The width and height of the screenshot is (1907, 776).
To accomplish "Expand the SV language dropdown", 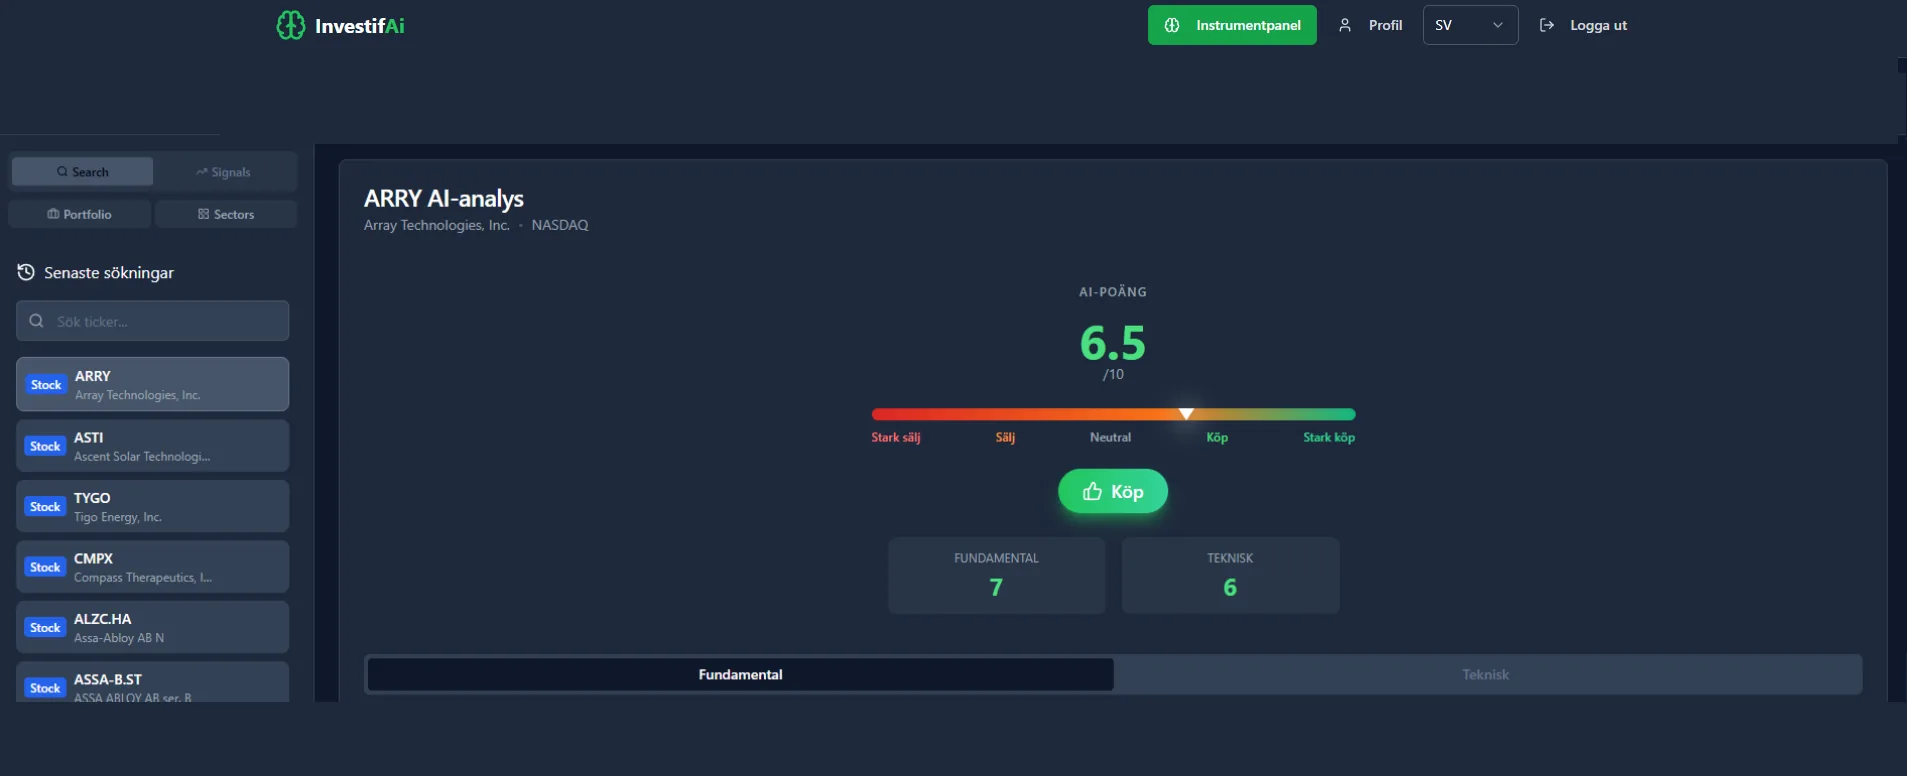I will [1470, 25].
